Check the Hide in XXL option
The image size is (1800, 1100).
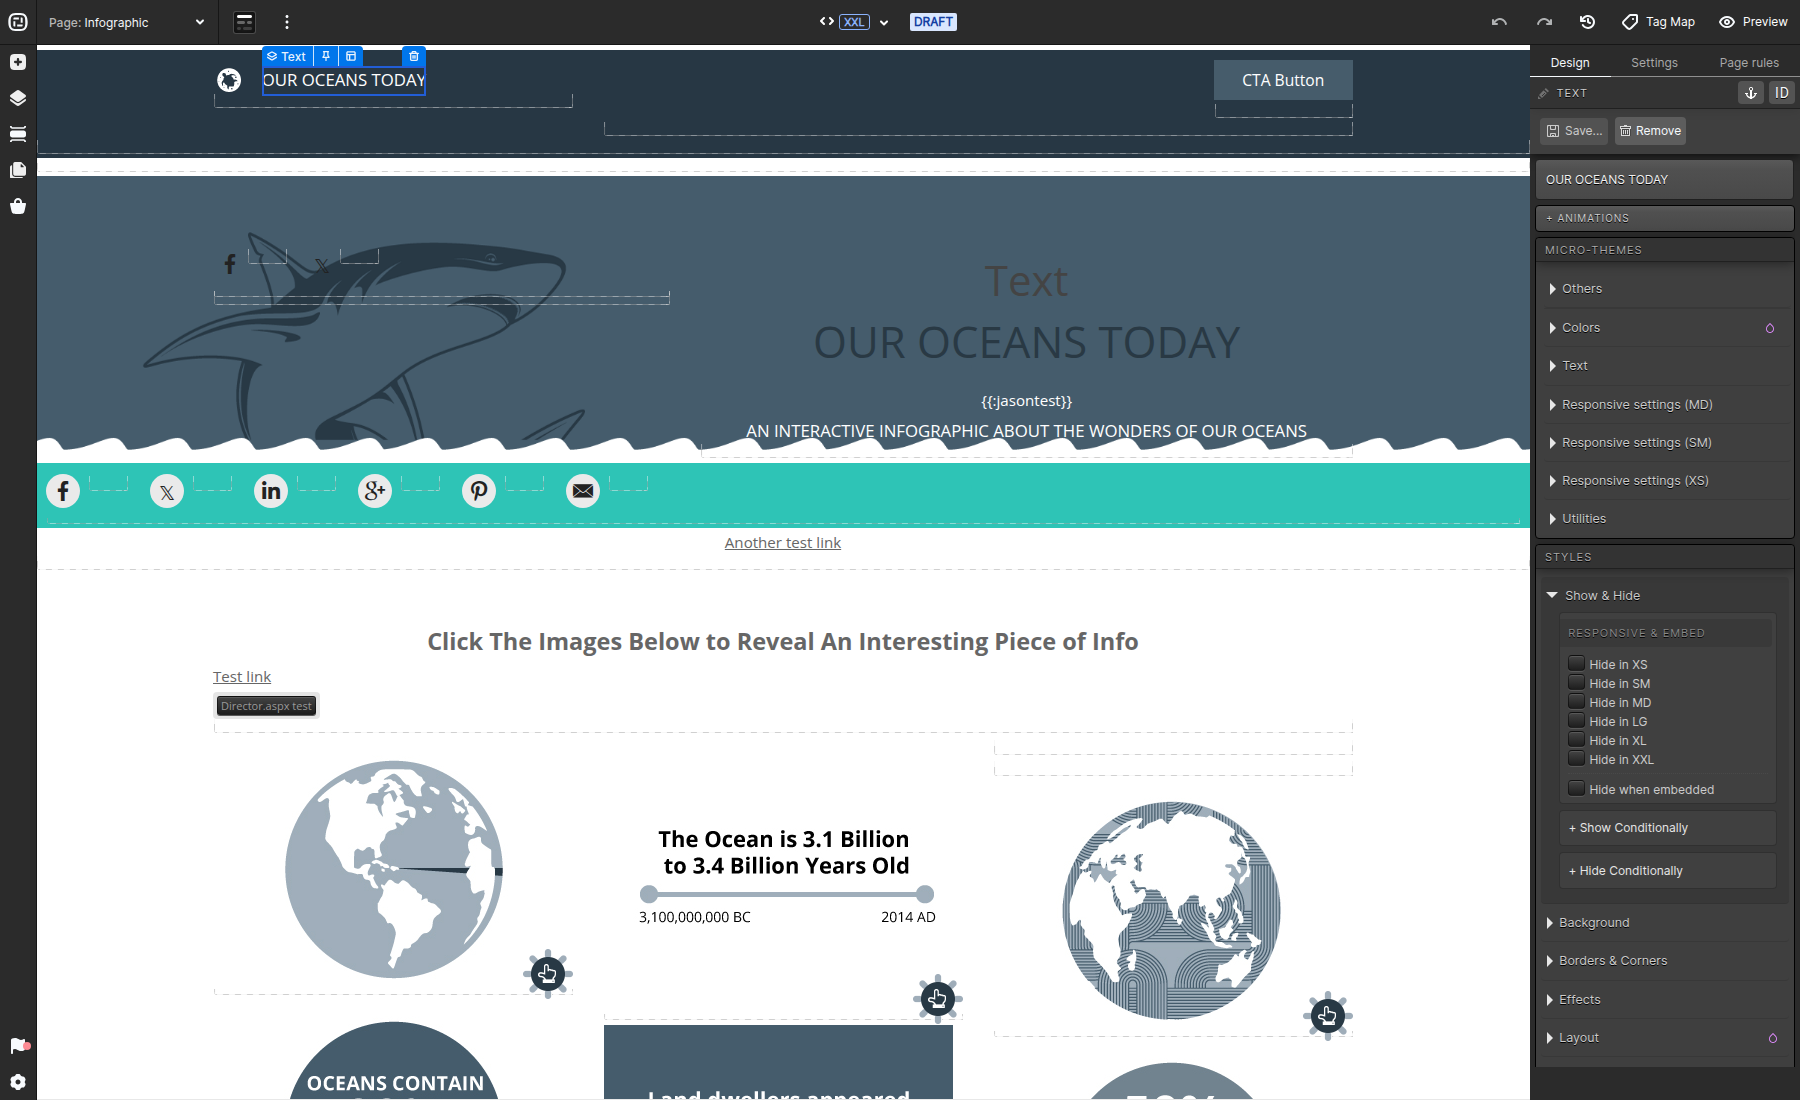pyautogui.click(x=1576, y=759)
